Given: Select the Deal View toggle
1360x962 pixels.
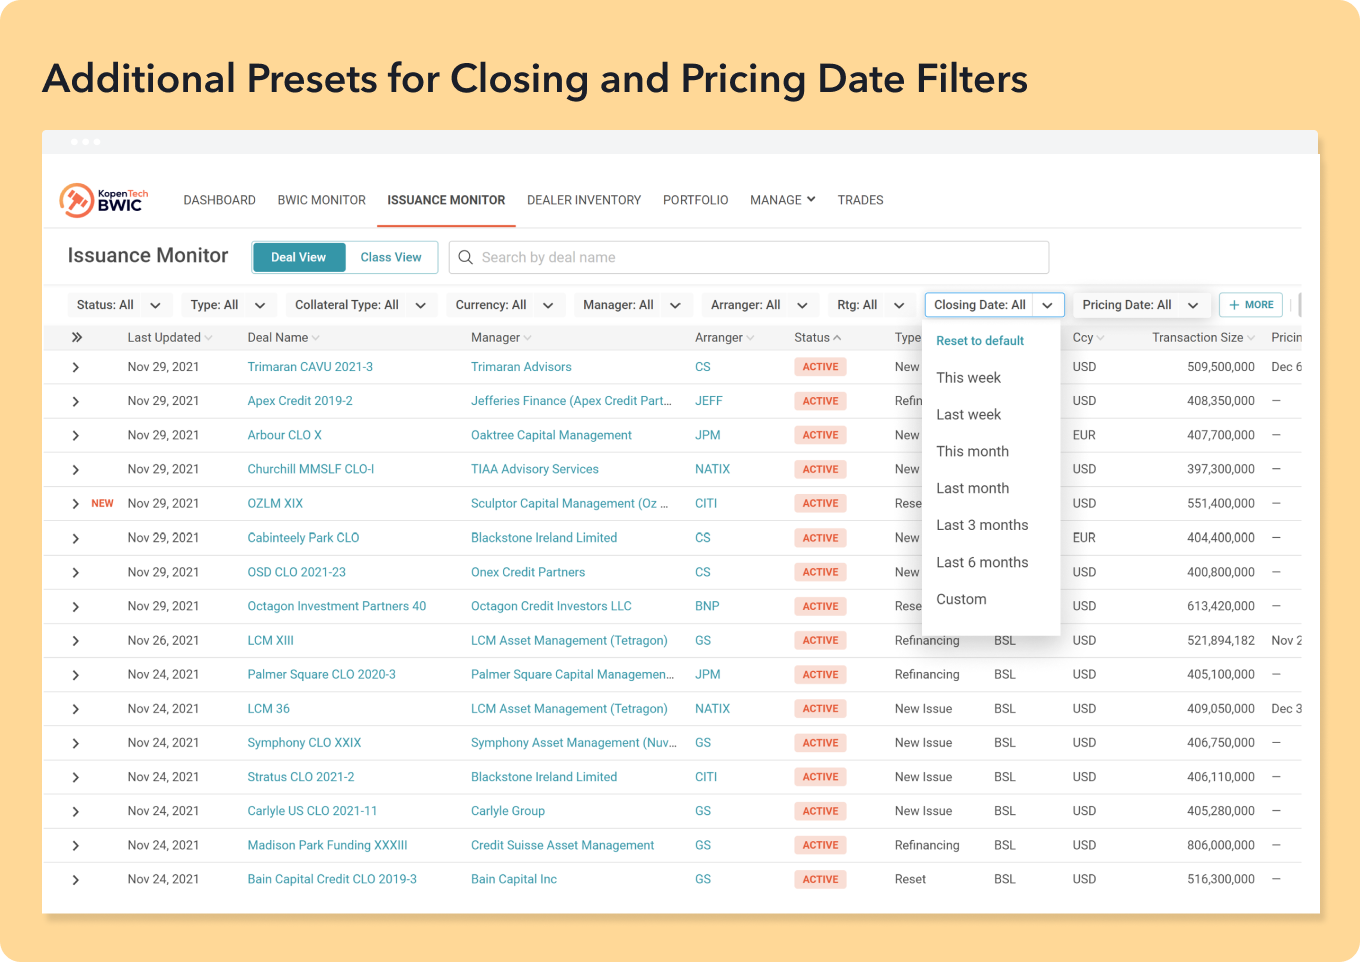Looking at the screenshot, I should coord(298,257).
